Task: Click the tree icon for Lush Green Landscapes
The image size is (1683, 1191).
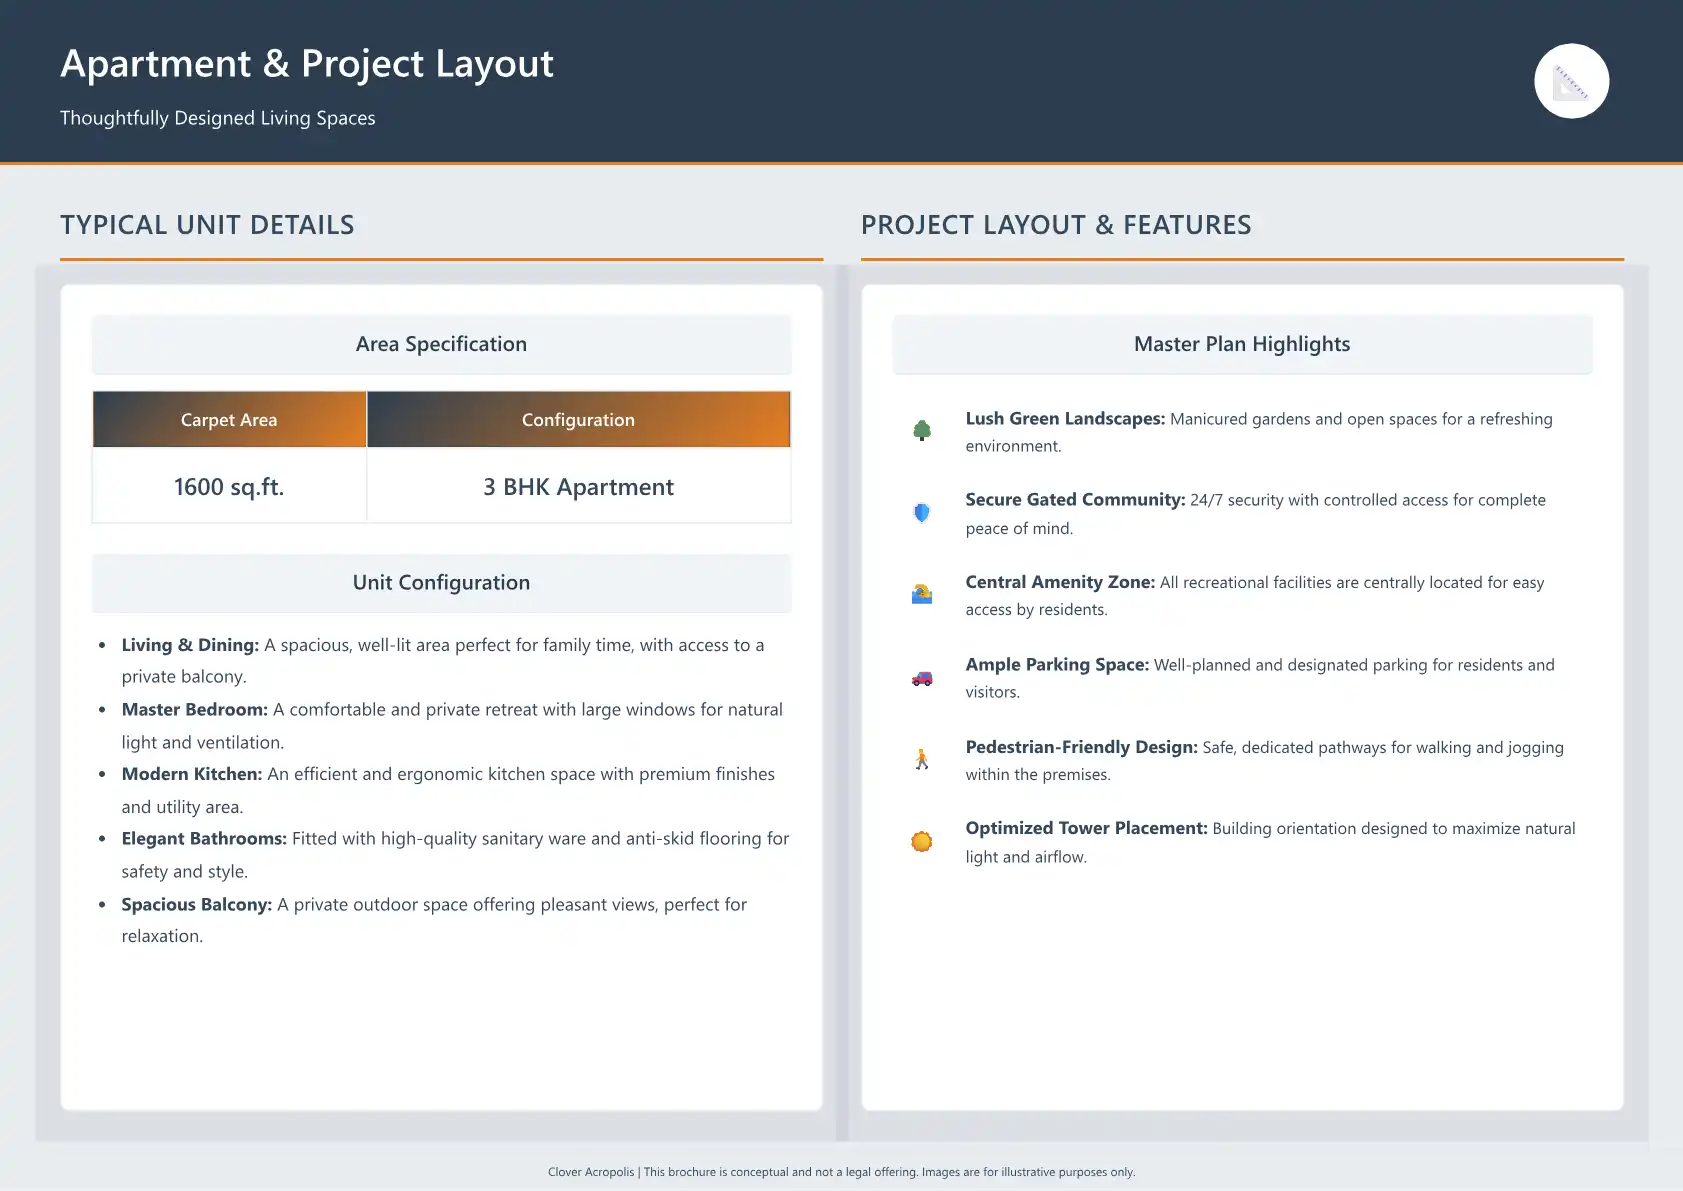Action: coord(922,431)
